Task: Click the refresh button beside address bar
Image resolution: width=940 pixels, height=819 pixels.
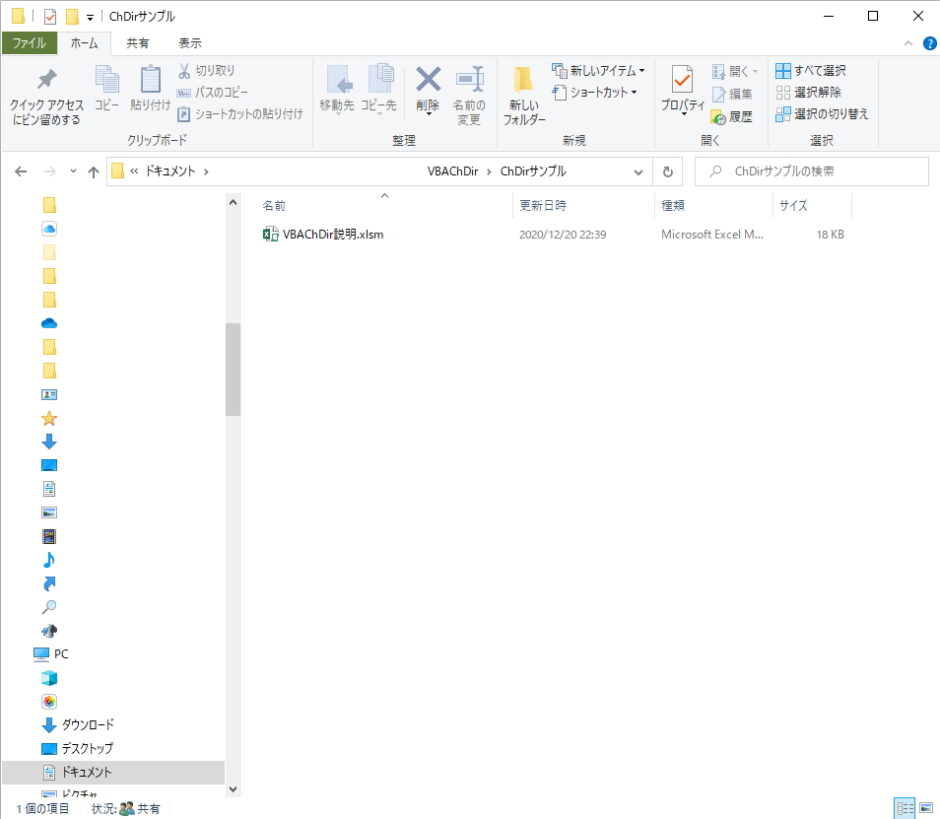Action: [668, 172]
